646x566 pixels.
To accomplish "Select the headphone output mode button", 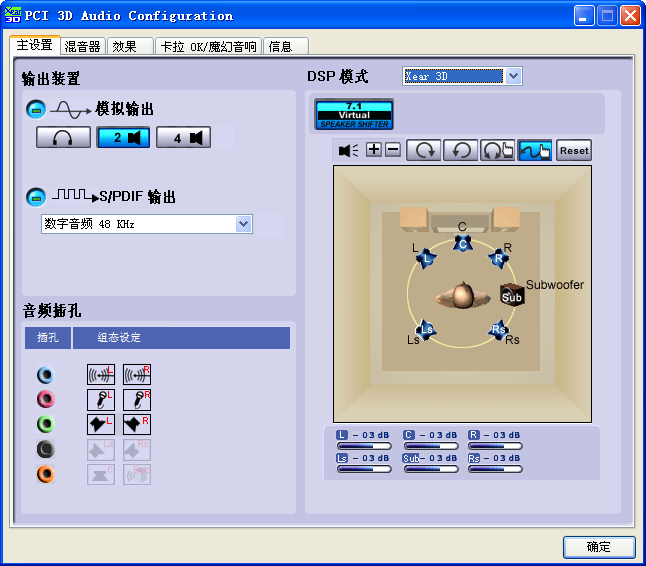I will pos(63,138).
